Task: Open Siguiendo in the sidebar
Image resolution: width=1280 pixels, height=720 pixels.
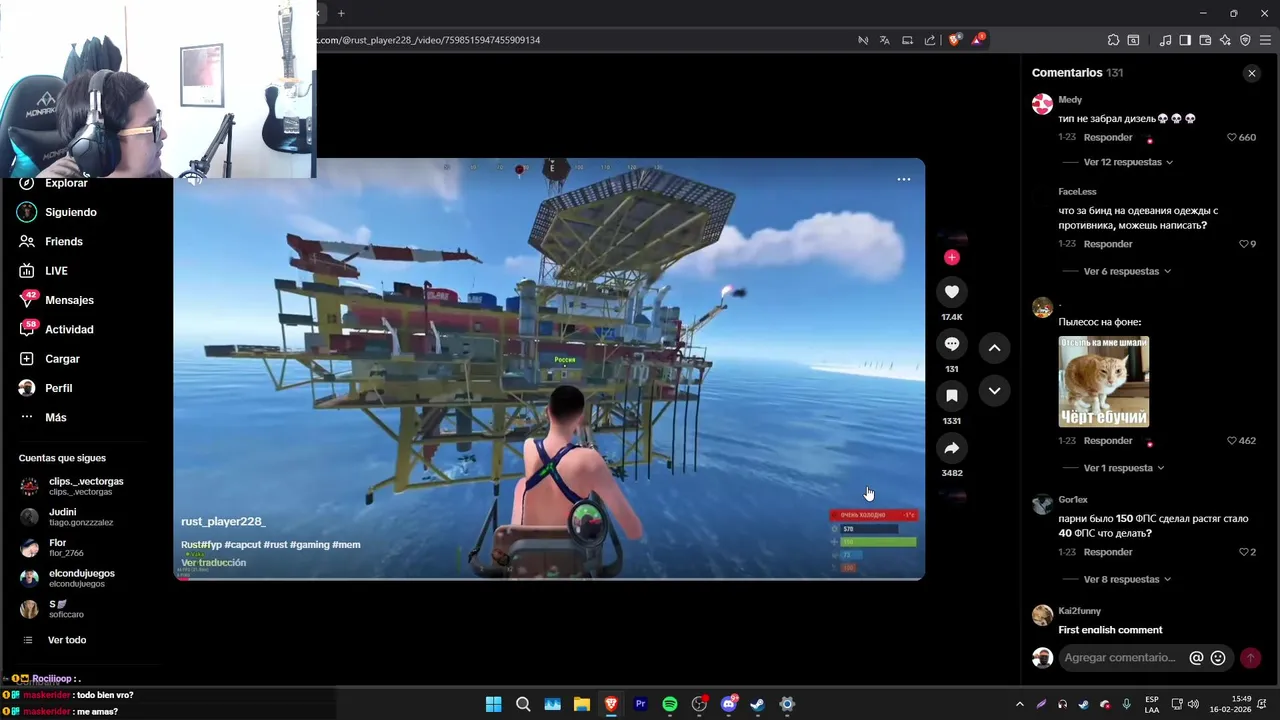Action: pyautogui.click(x=71, y=212)
